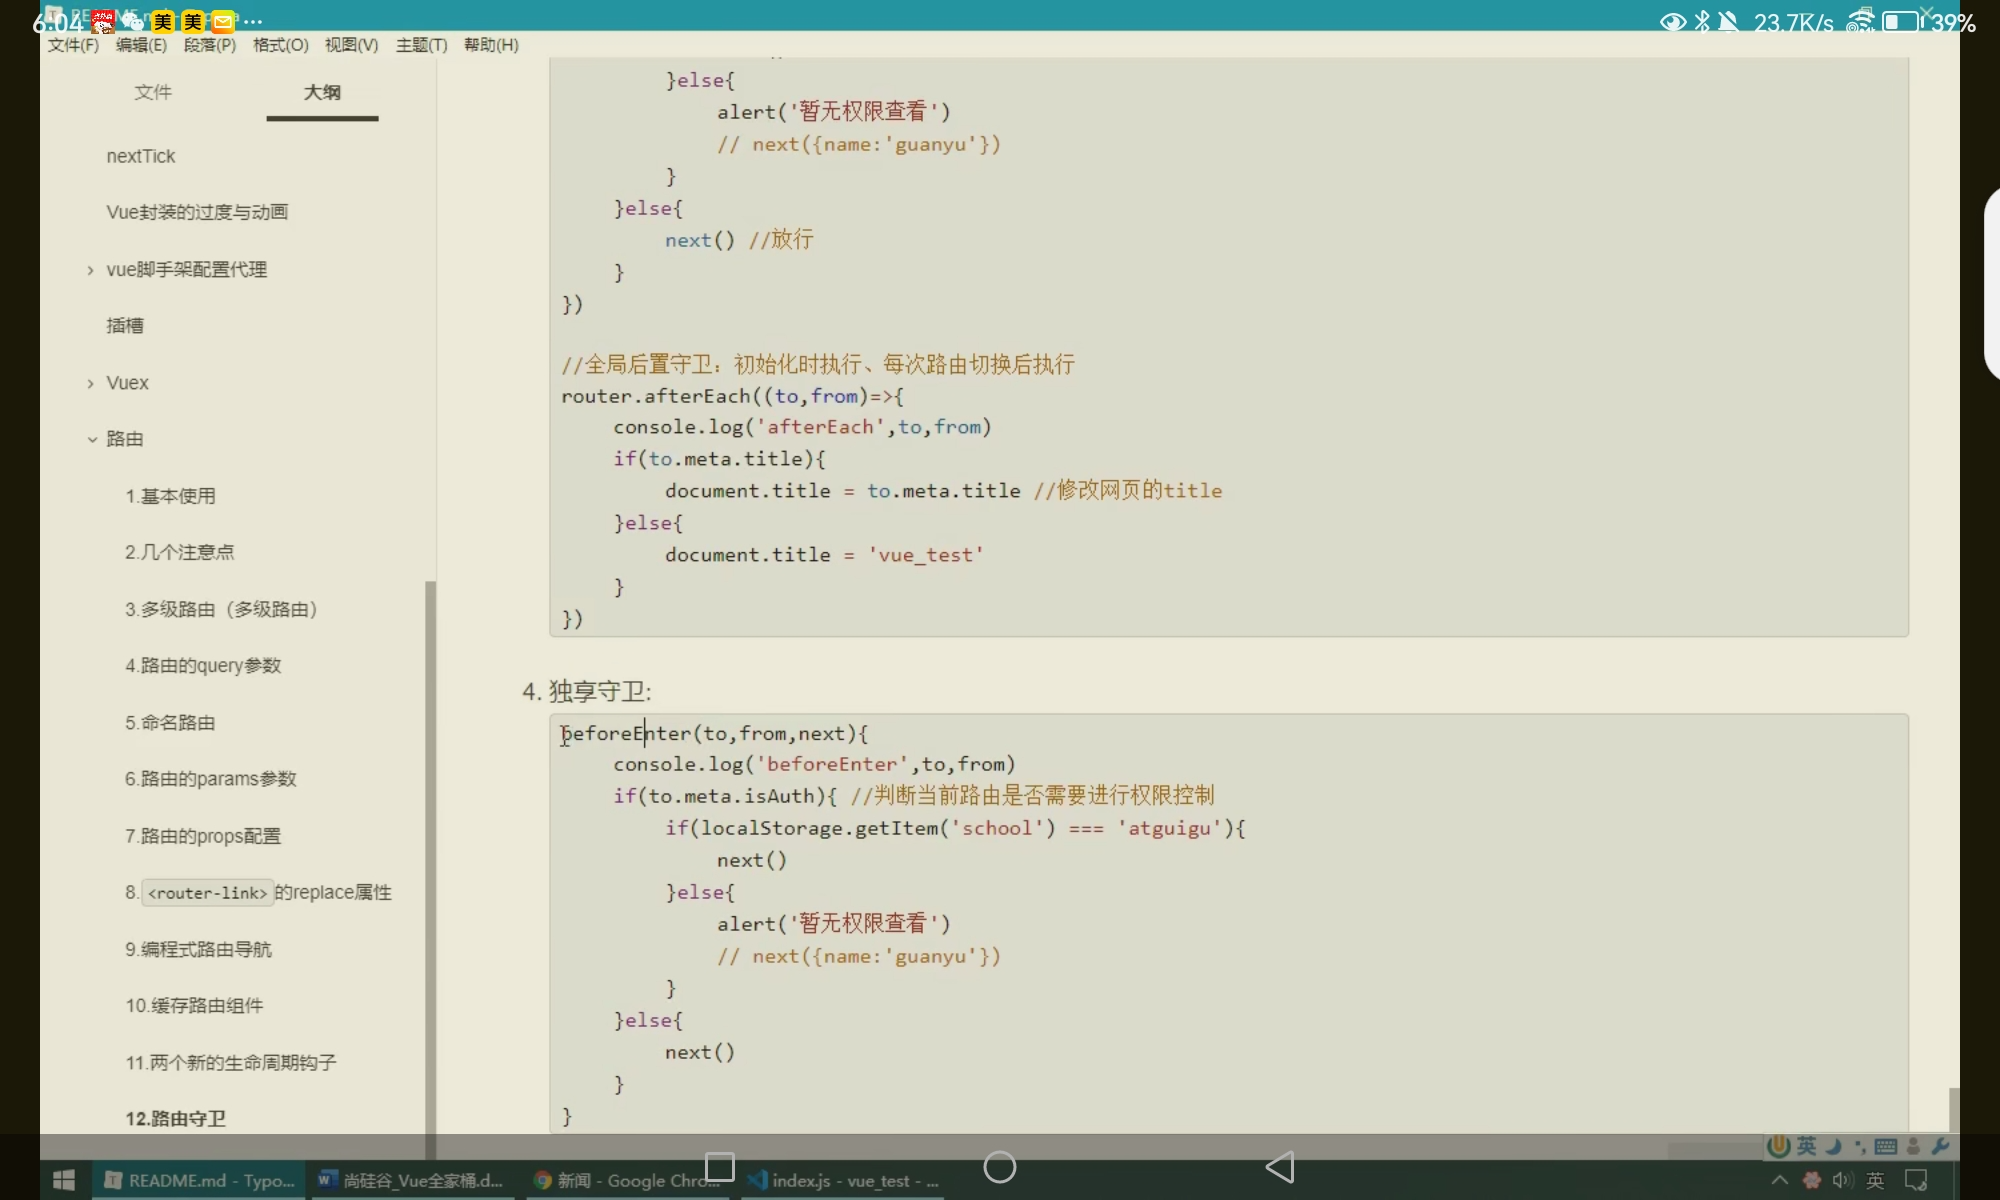Collapse the 路由 outline section
Viewport: 2000px width, 1200px height.
(91, 439)
